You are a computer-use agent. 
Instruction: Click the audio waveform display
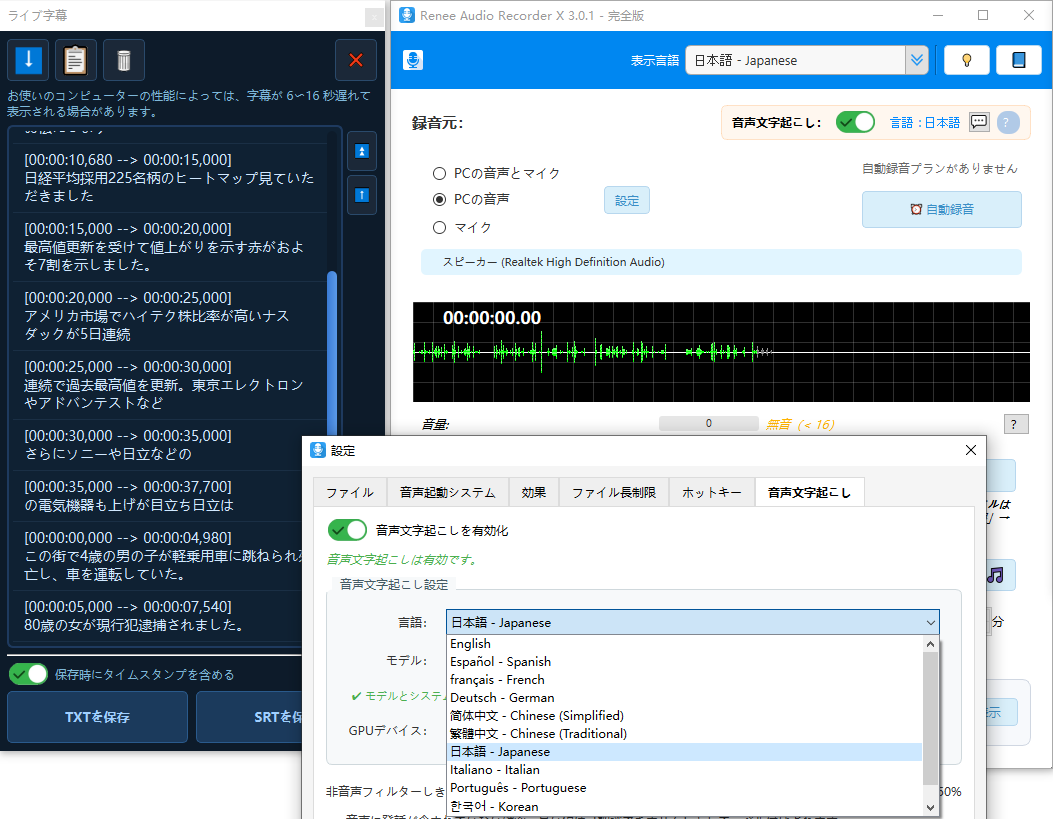721,352
